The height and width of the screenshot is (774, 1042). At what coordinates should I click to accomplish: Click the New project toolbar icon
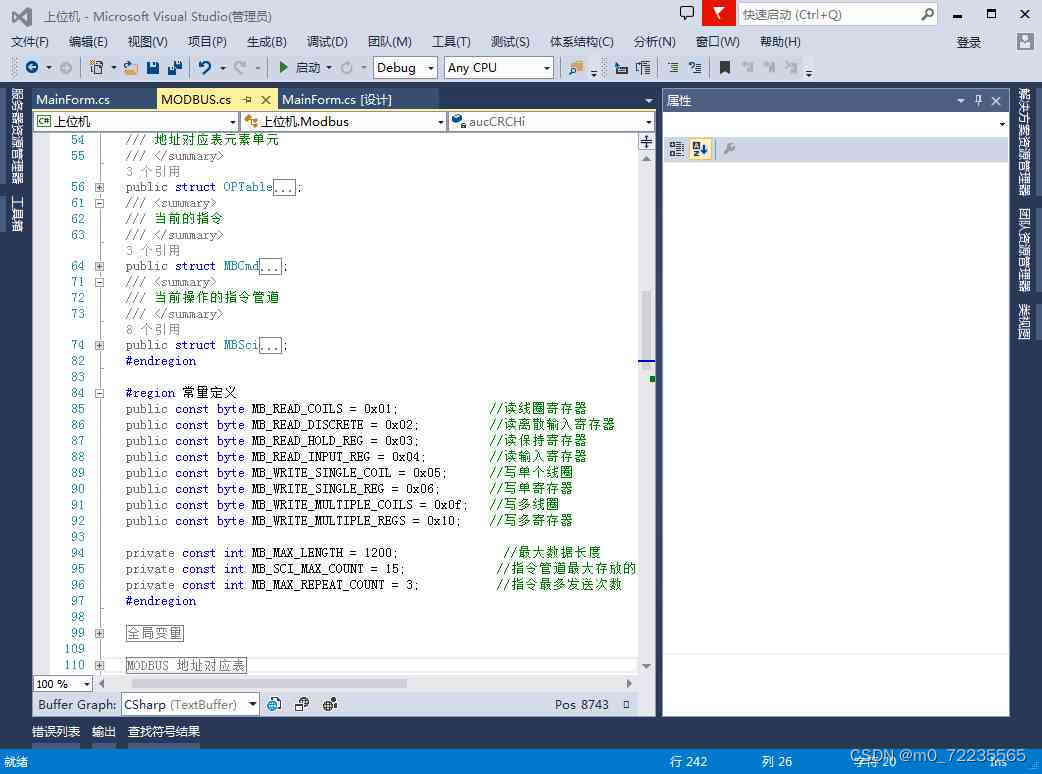pos(96,67)
